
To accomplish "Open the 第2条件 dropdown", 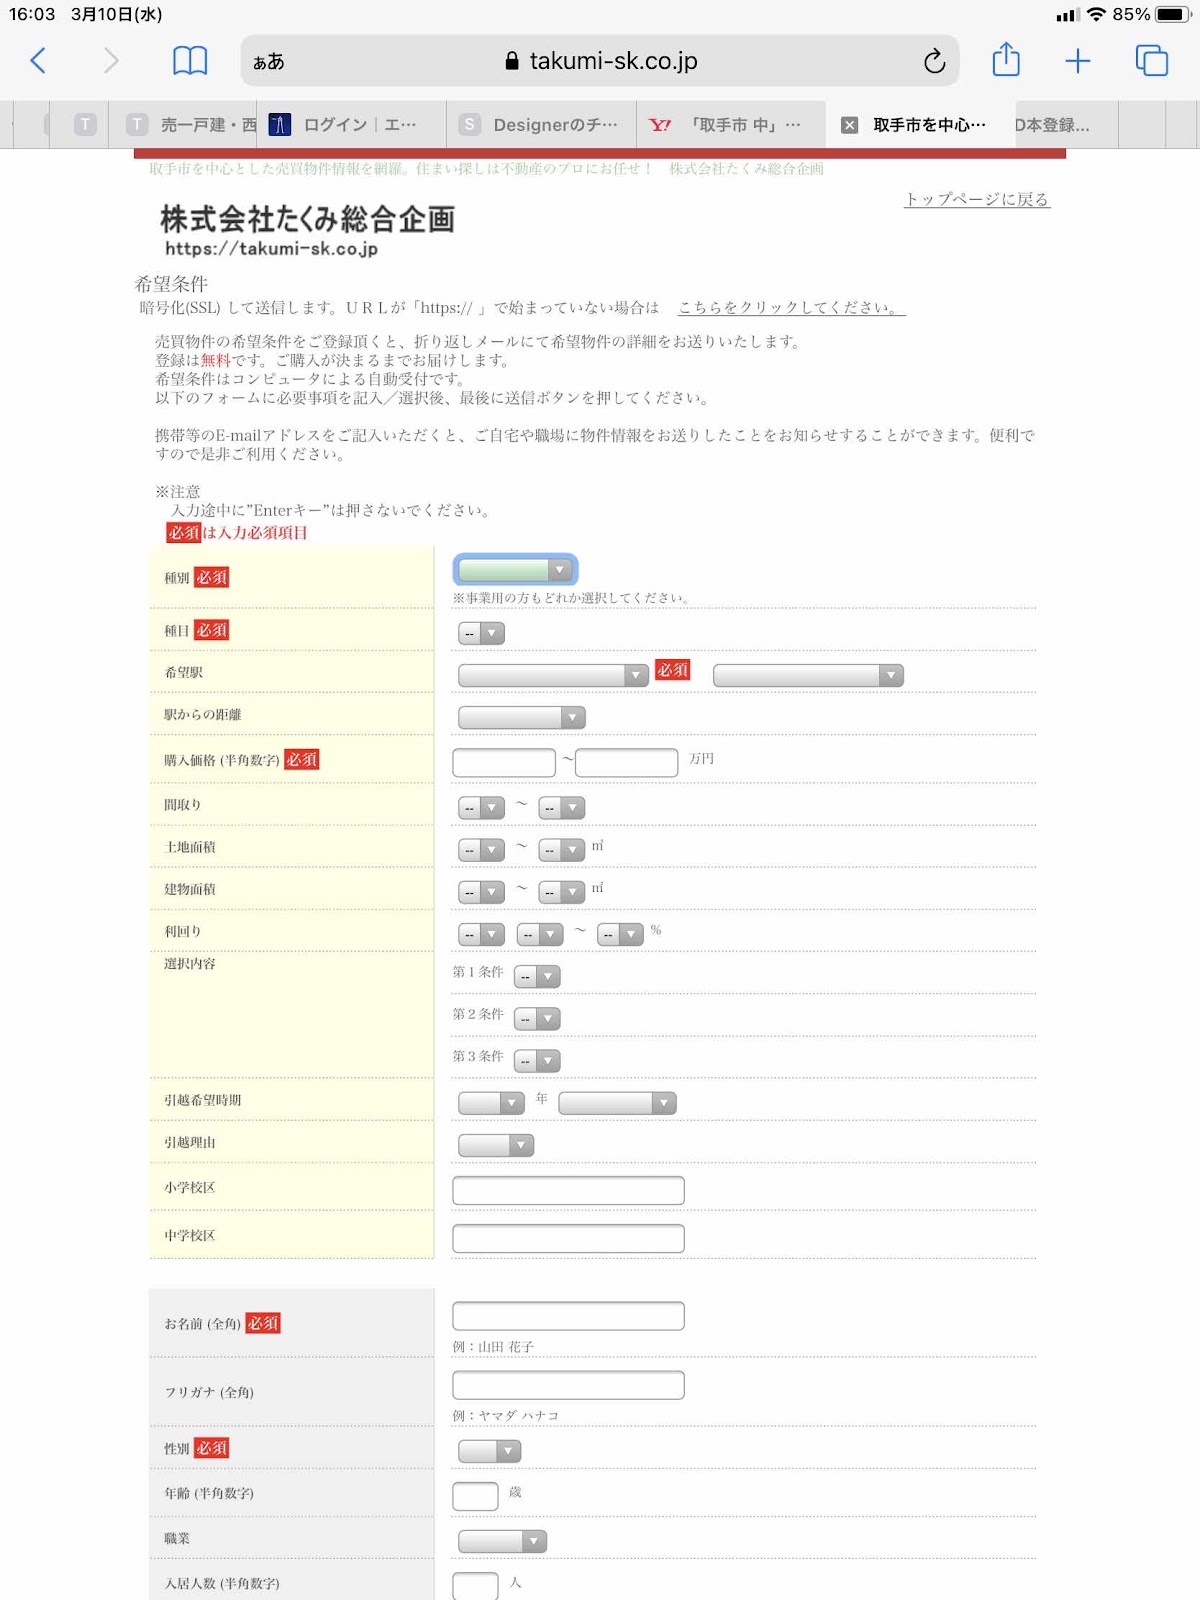I will pyautogui.click(x=537, y=1018).
